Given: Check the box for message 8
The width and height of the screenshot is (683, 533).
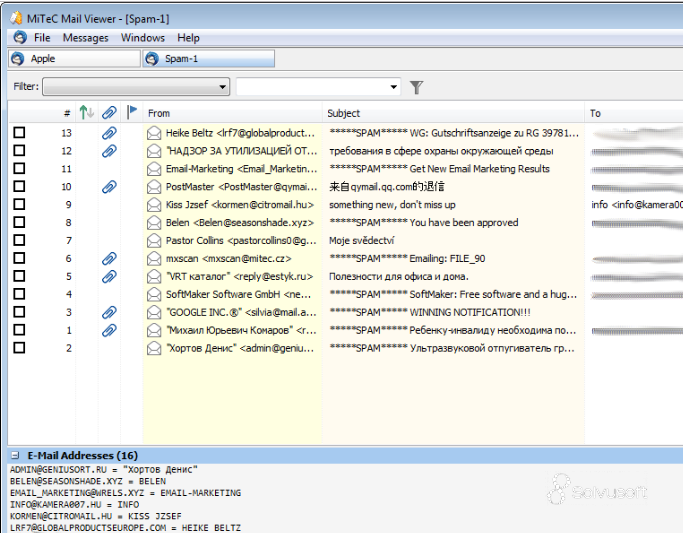Looking at the screenshot, I should pyautogui.click(x=19, y=222).
